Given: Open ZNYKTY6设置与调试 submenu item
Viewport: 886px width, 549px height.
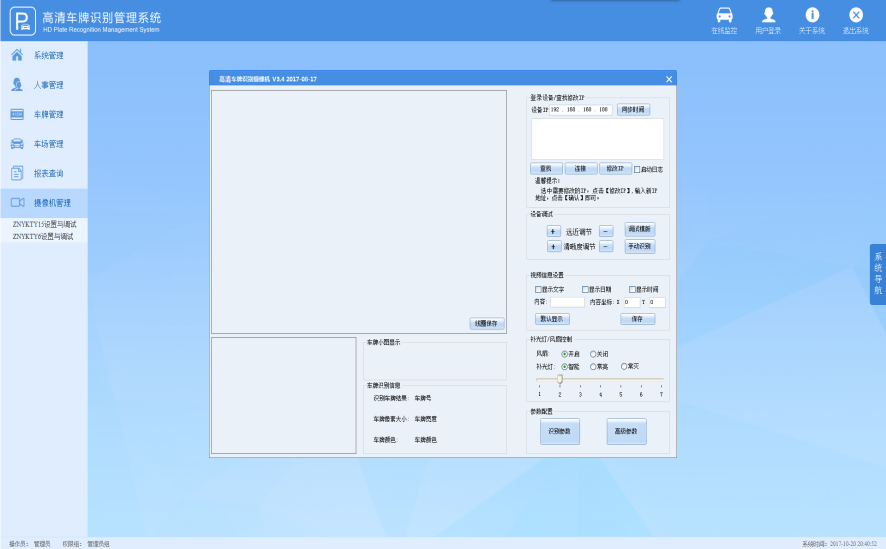Looking at the screenshot, I should (43, 237).
